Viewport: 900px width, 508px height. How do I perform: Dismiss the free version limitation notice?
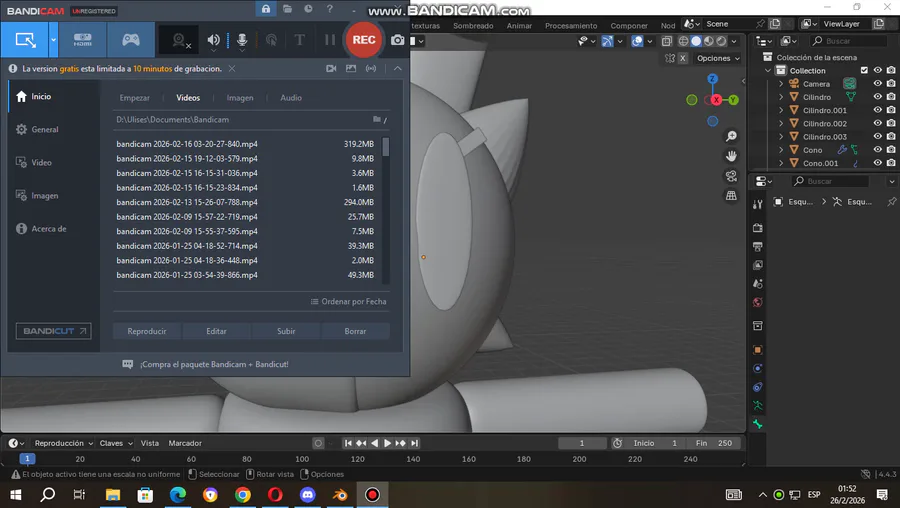pyautogui.click(x=232, y=68)
